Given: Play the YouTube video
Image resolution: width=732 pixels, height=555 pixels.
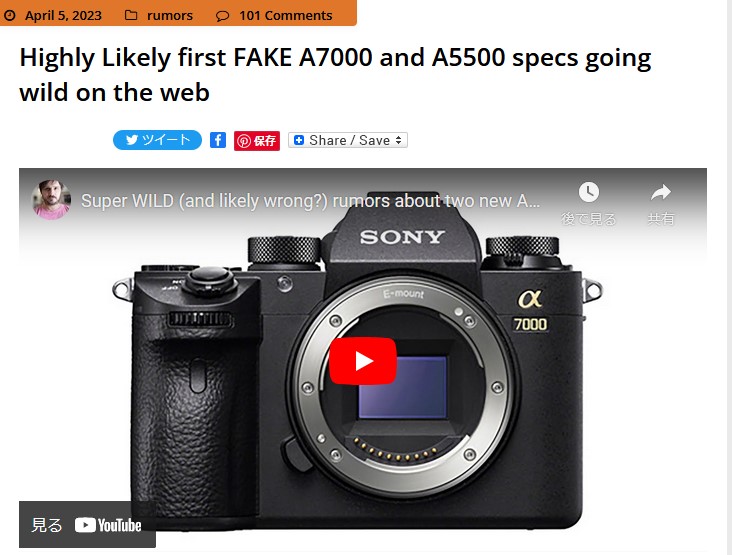Looking at the screenshot, I should tap(363, 361).
